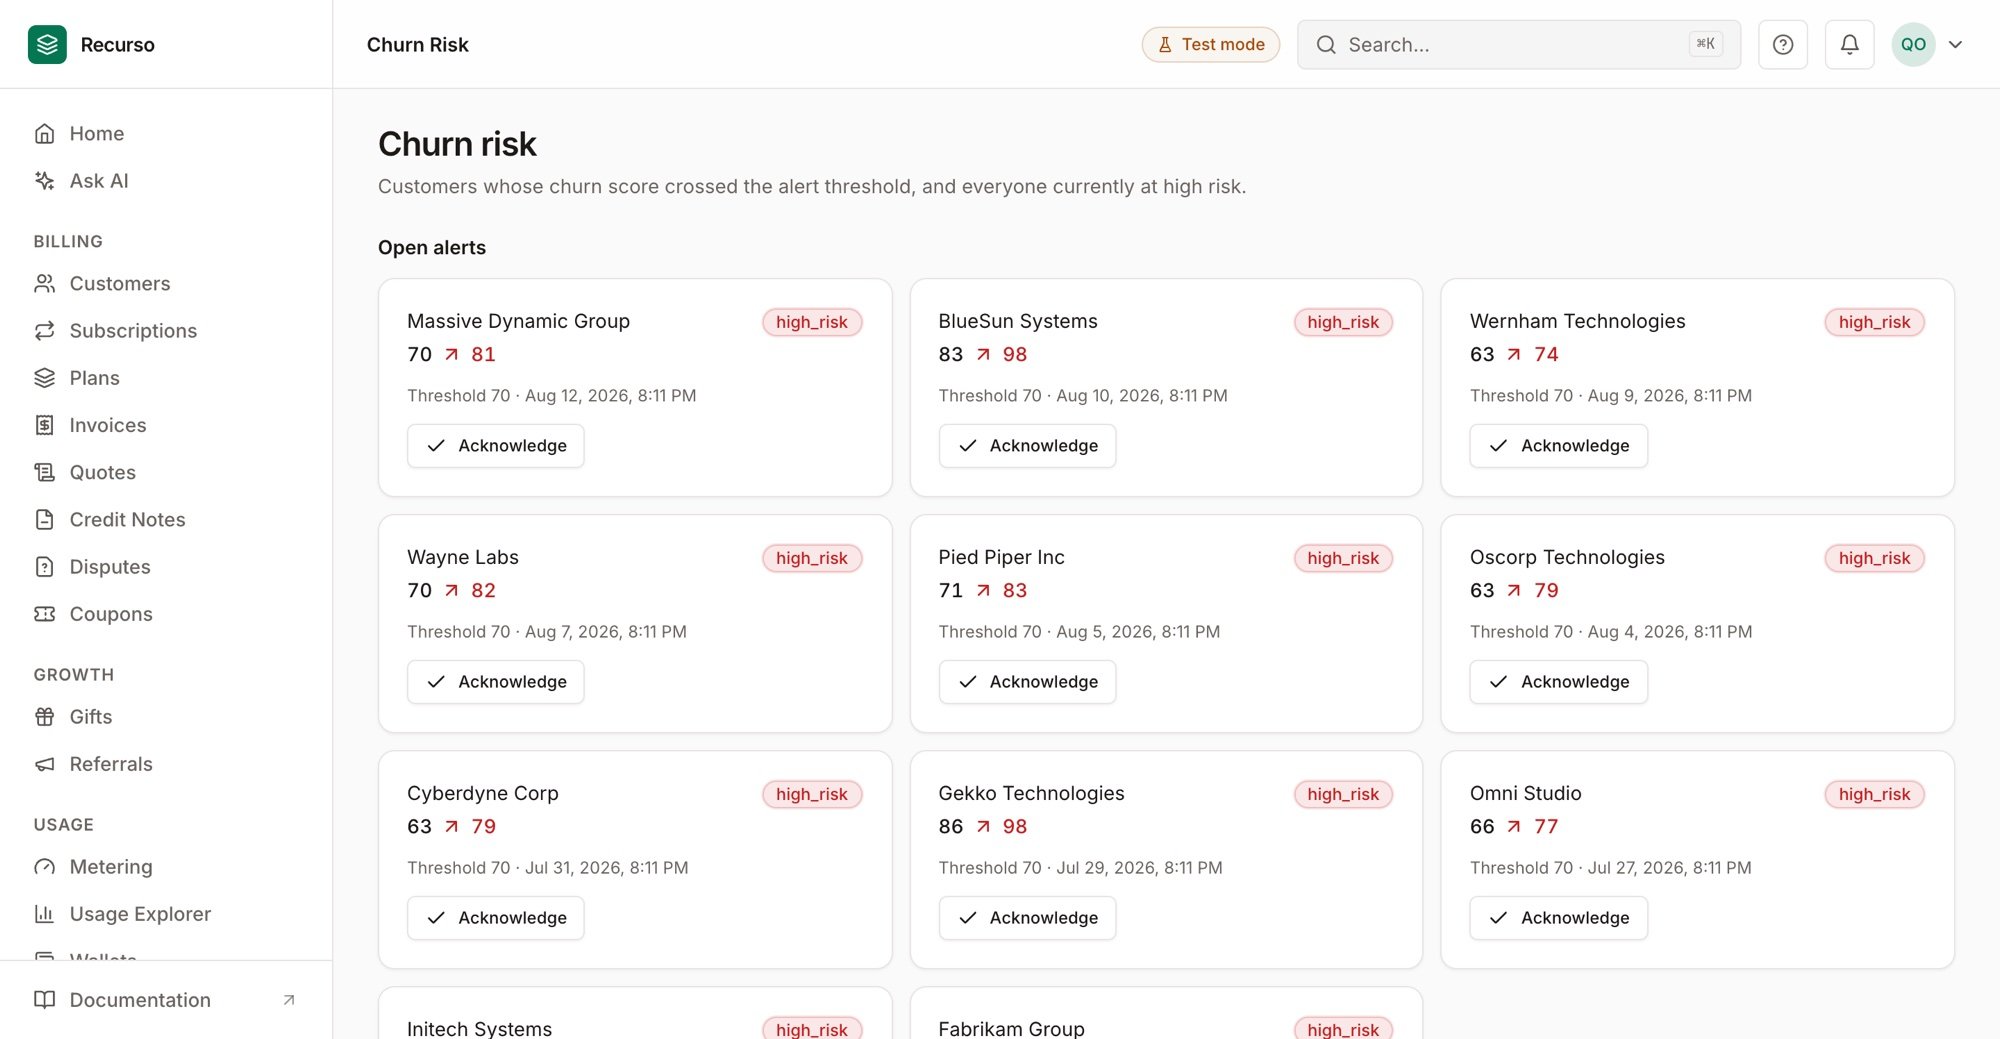Viewport: 2000px width, 1039px height.
Task: Click high_risk badge on Wernham Technologies
Action: [x=1874, y=322]
